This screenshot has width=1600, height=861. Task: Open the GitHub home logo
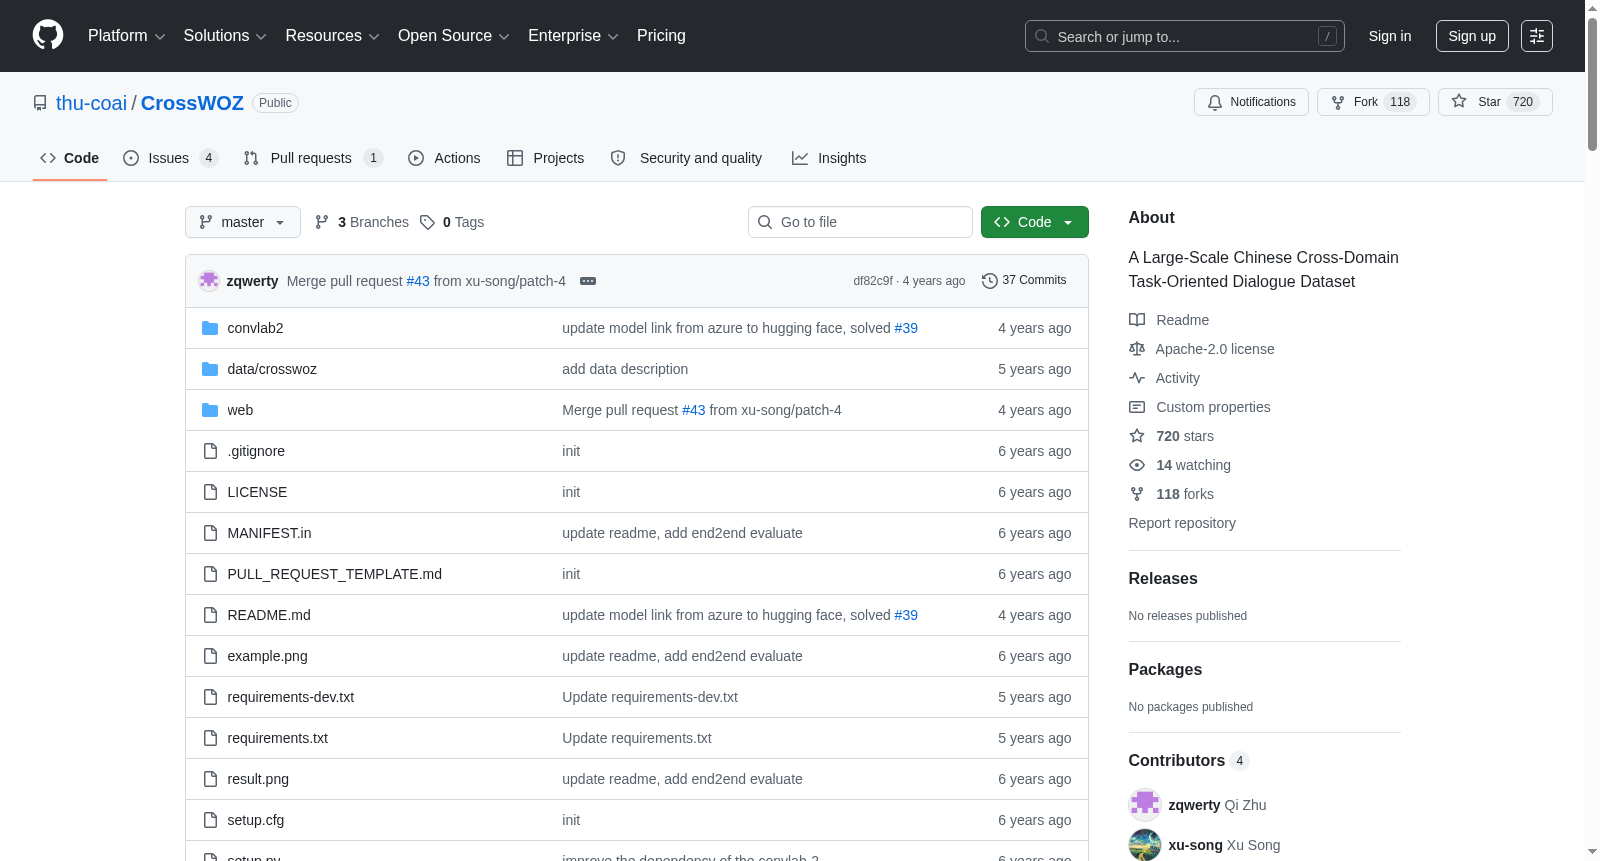pos(48,35)
